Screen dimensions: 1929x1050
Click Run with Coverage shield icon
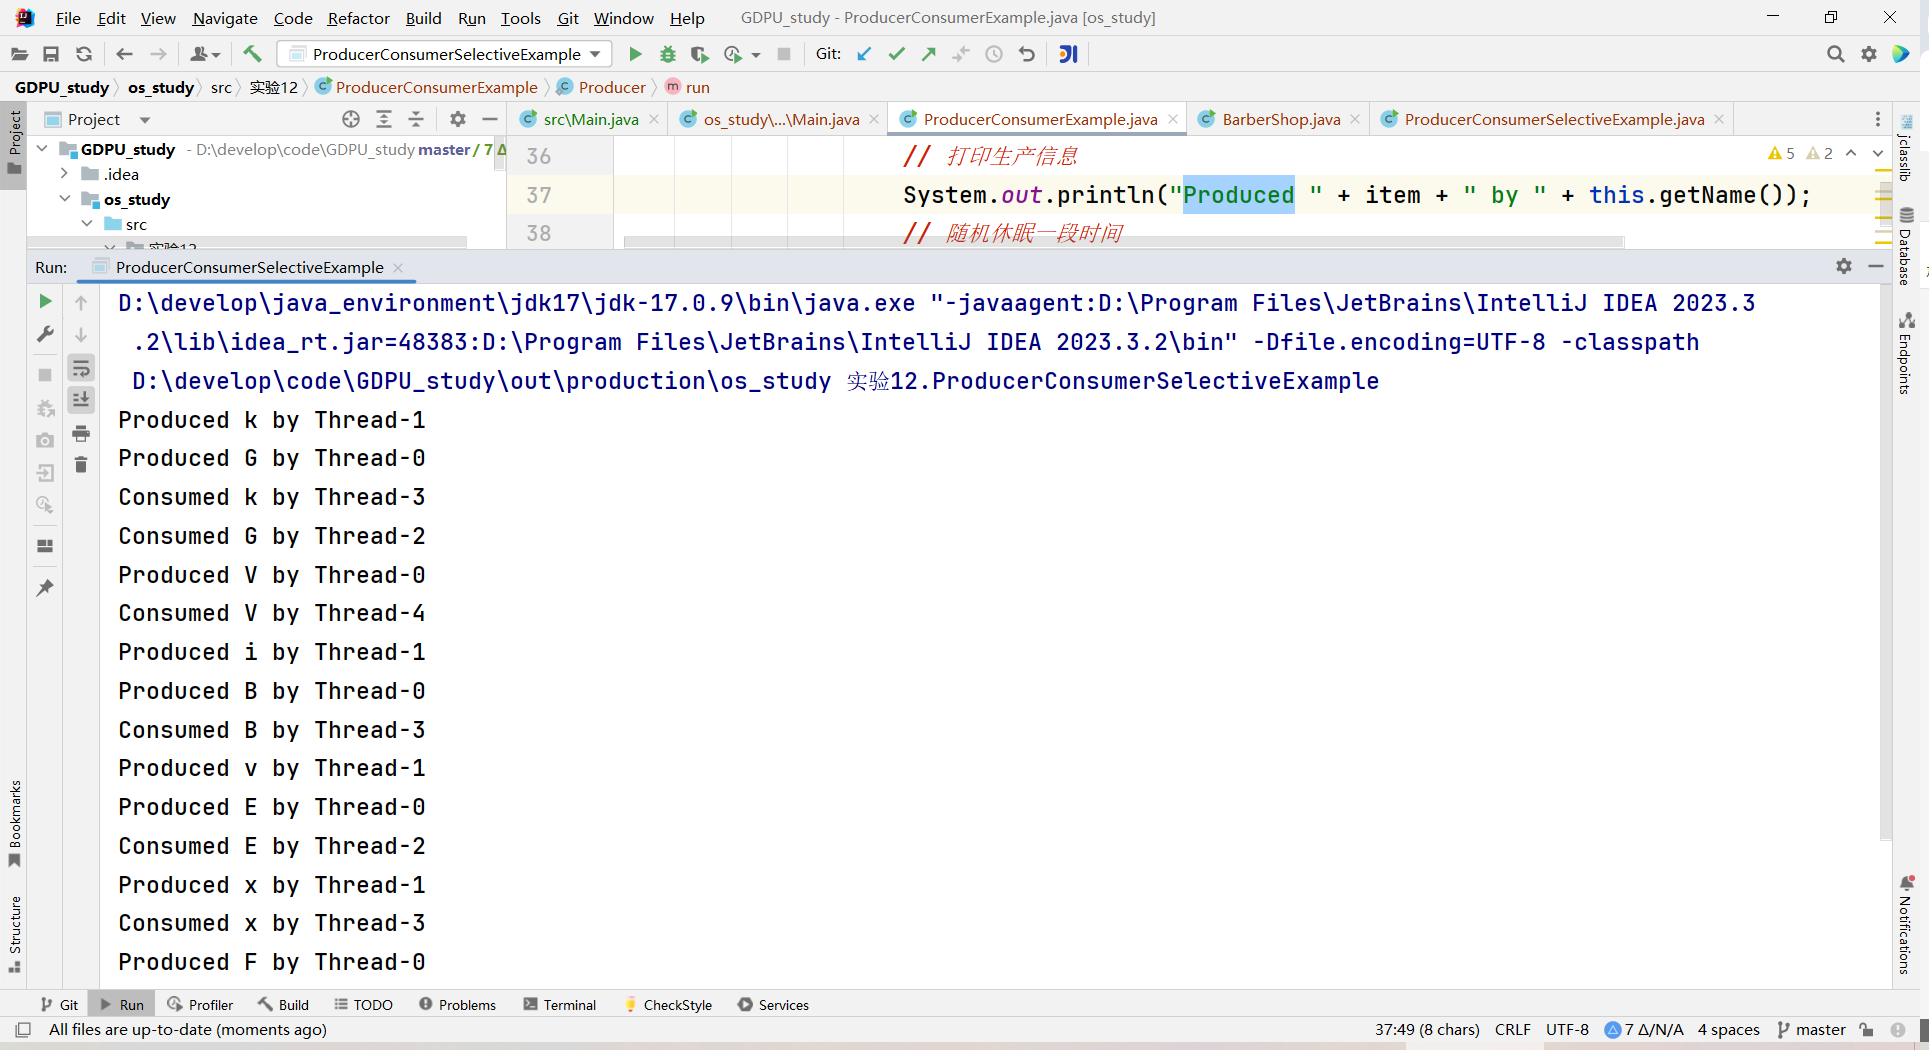point(699,54)
